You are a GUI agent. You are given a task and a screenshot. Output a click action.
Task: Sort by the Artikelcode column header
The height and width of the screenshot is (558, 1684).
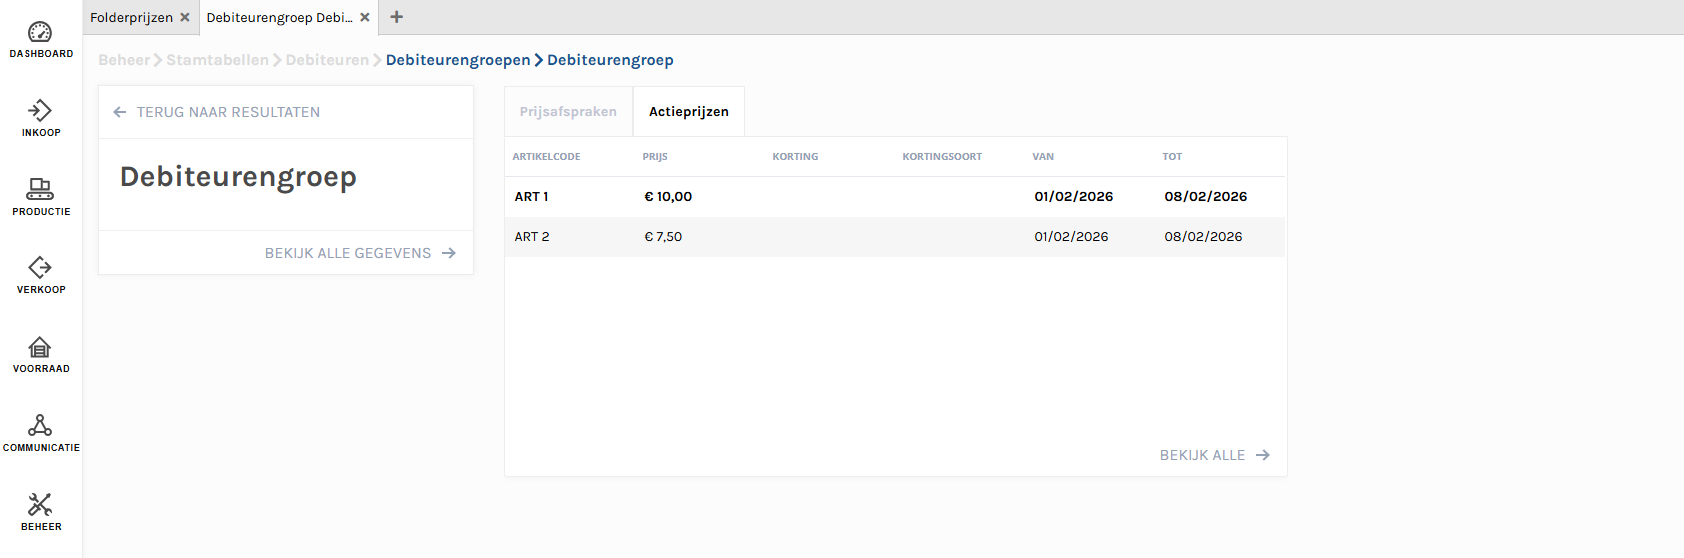[546, 157]
